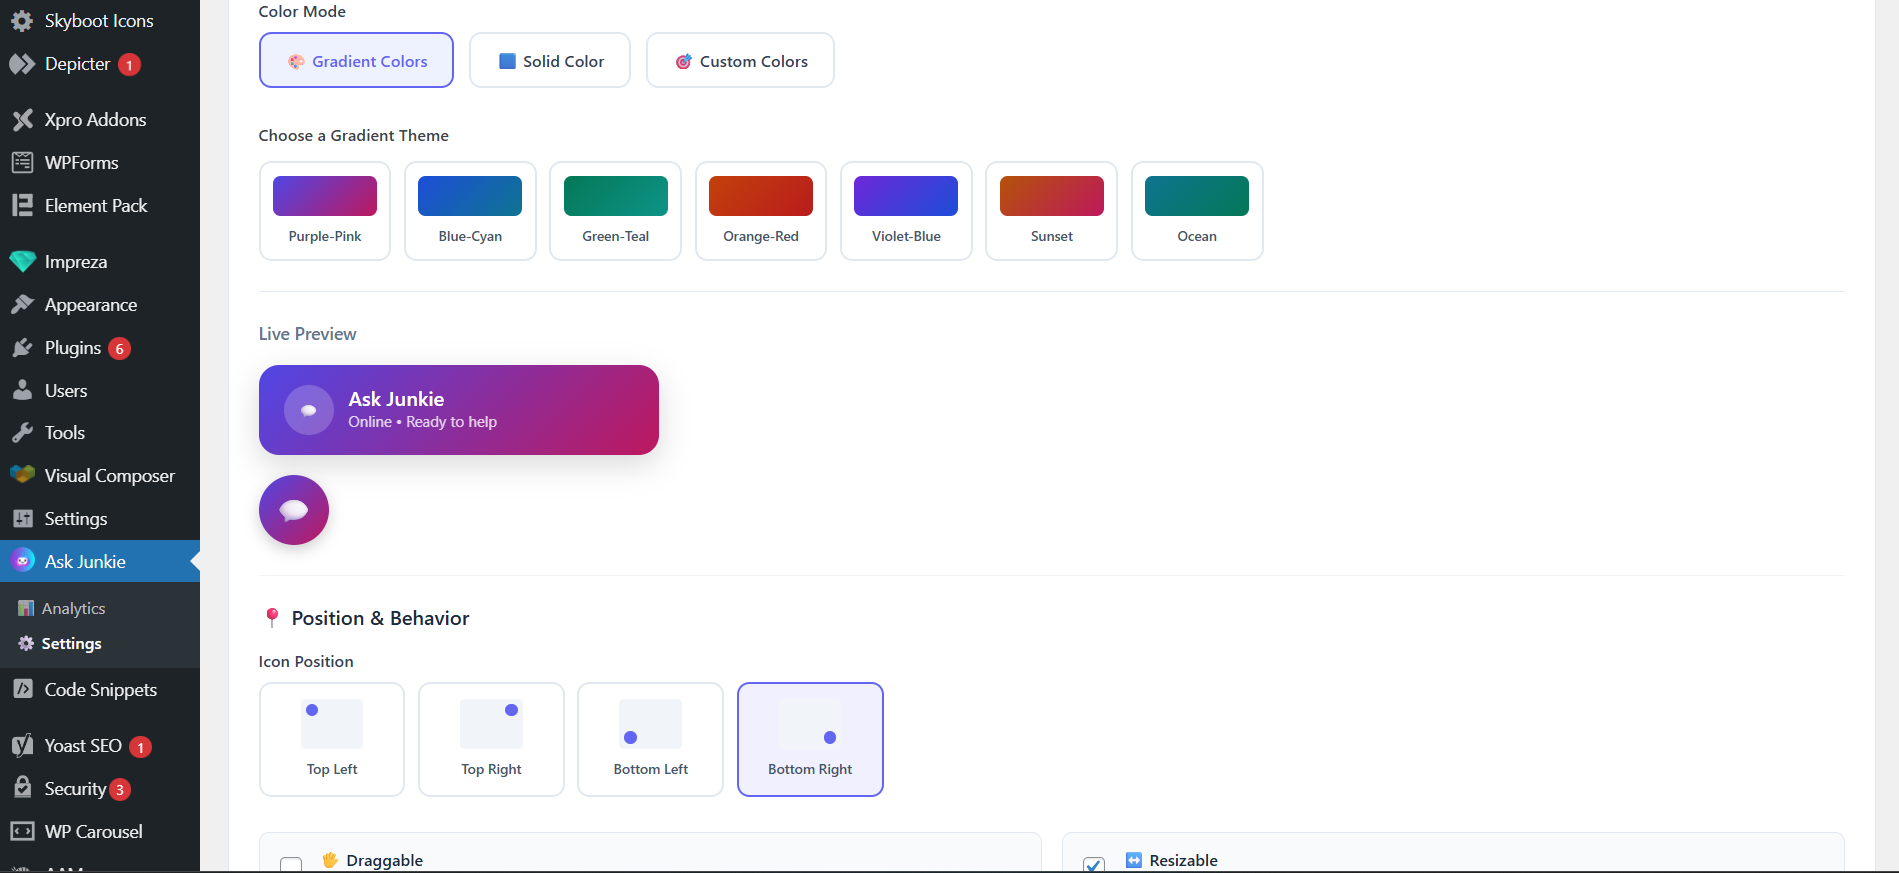This screenshot has width=1899, height=873.
Task: Click the 'Position & Behavior' heading
Action: pos(380,618)
